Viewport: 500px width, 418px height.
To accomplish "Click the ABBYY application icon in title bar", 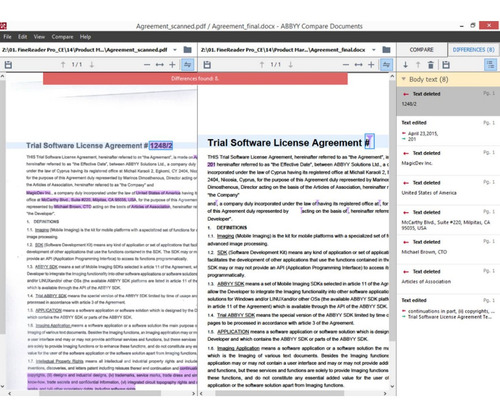I will pos(3,26).
